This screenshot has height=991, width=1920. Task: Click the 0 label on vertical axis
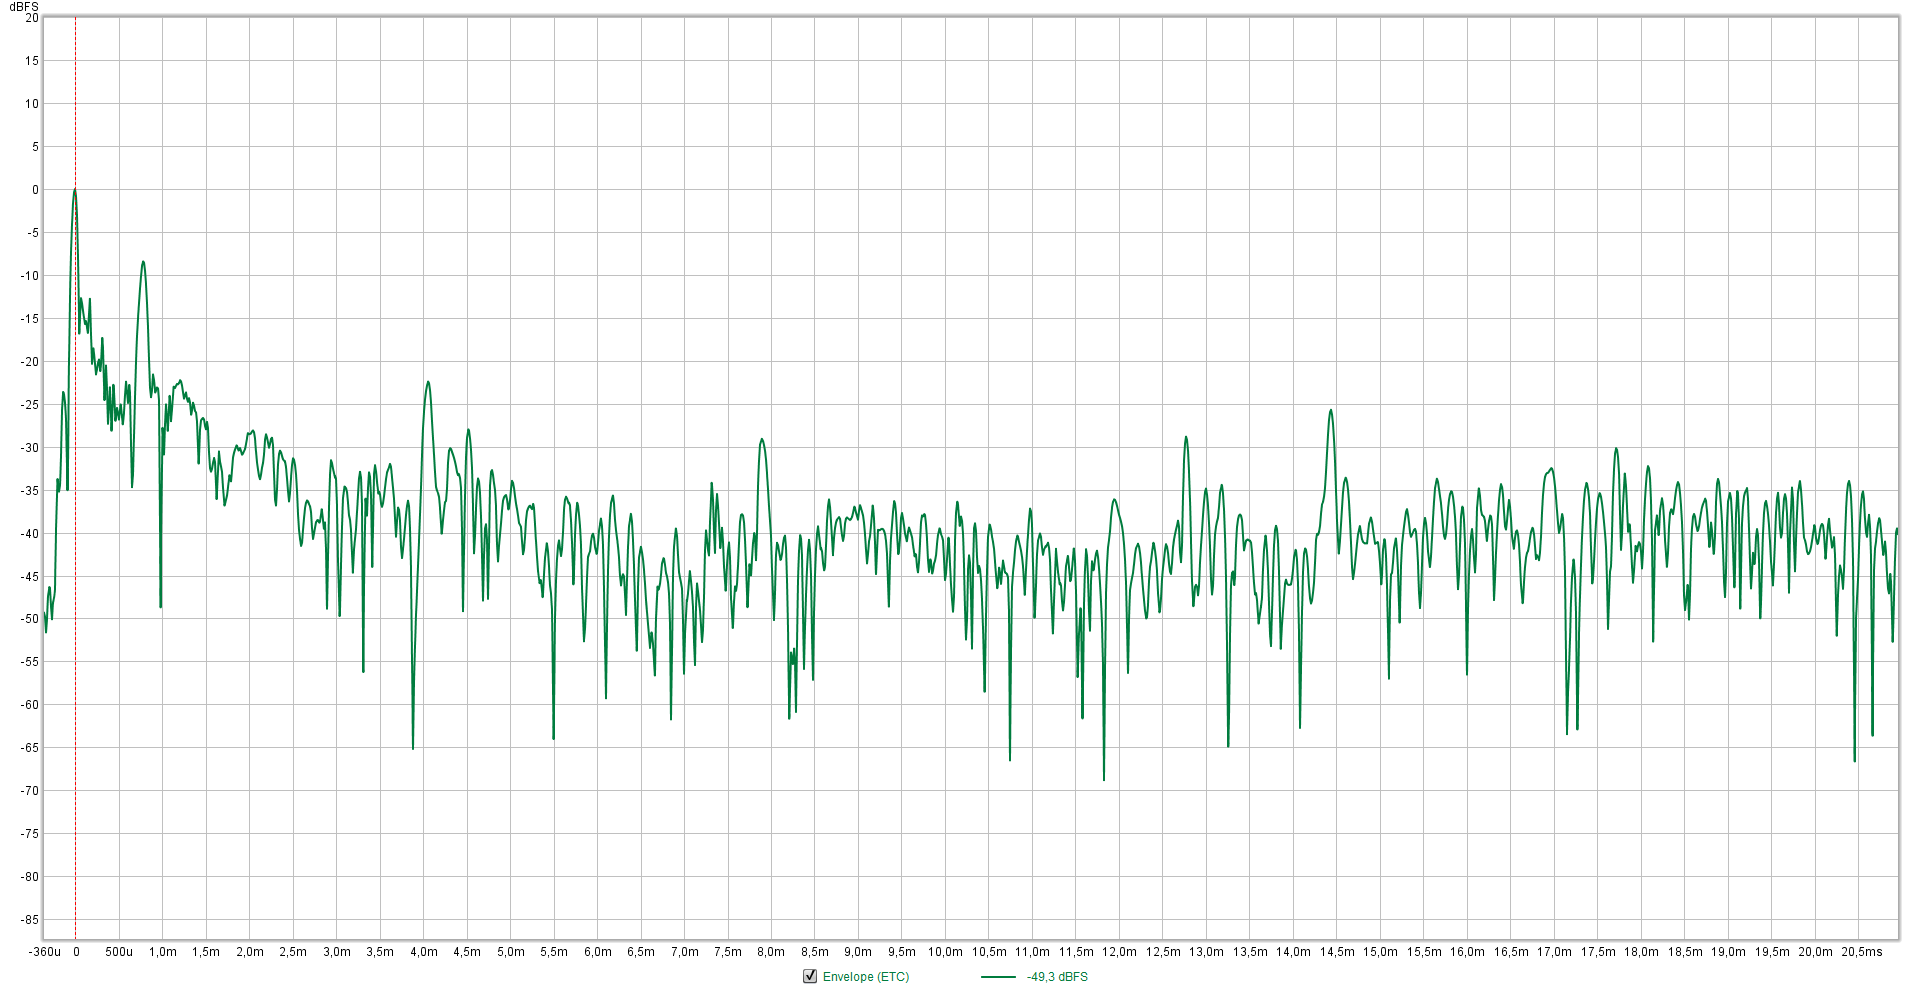click(35, 190)
